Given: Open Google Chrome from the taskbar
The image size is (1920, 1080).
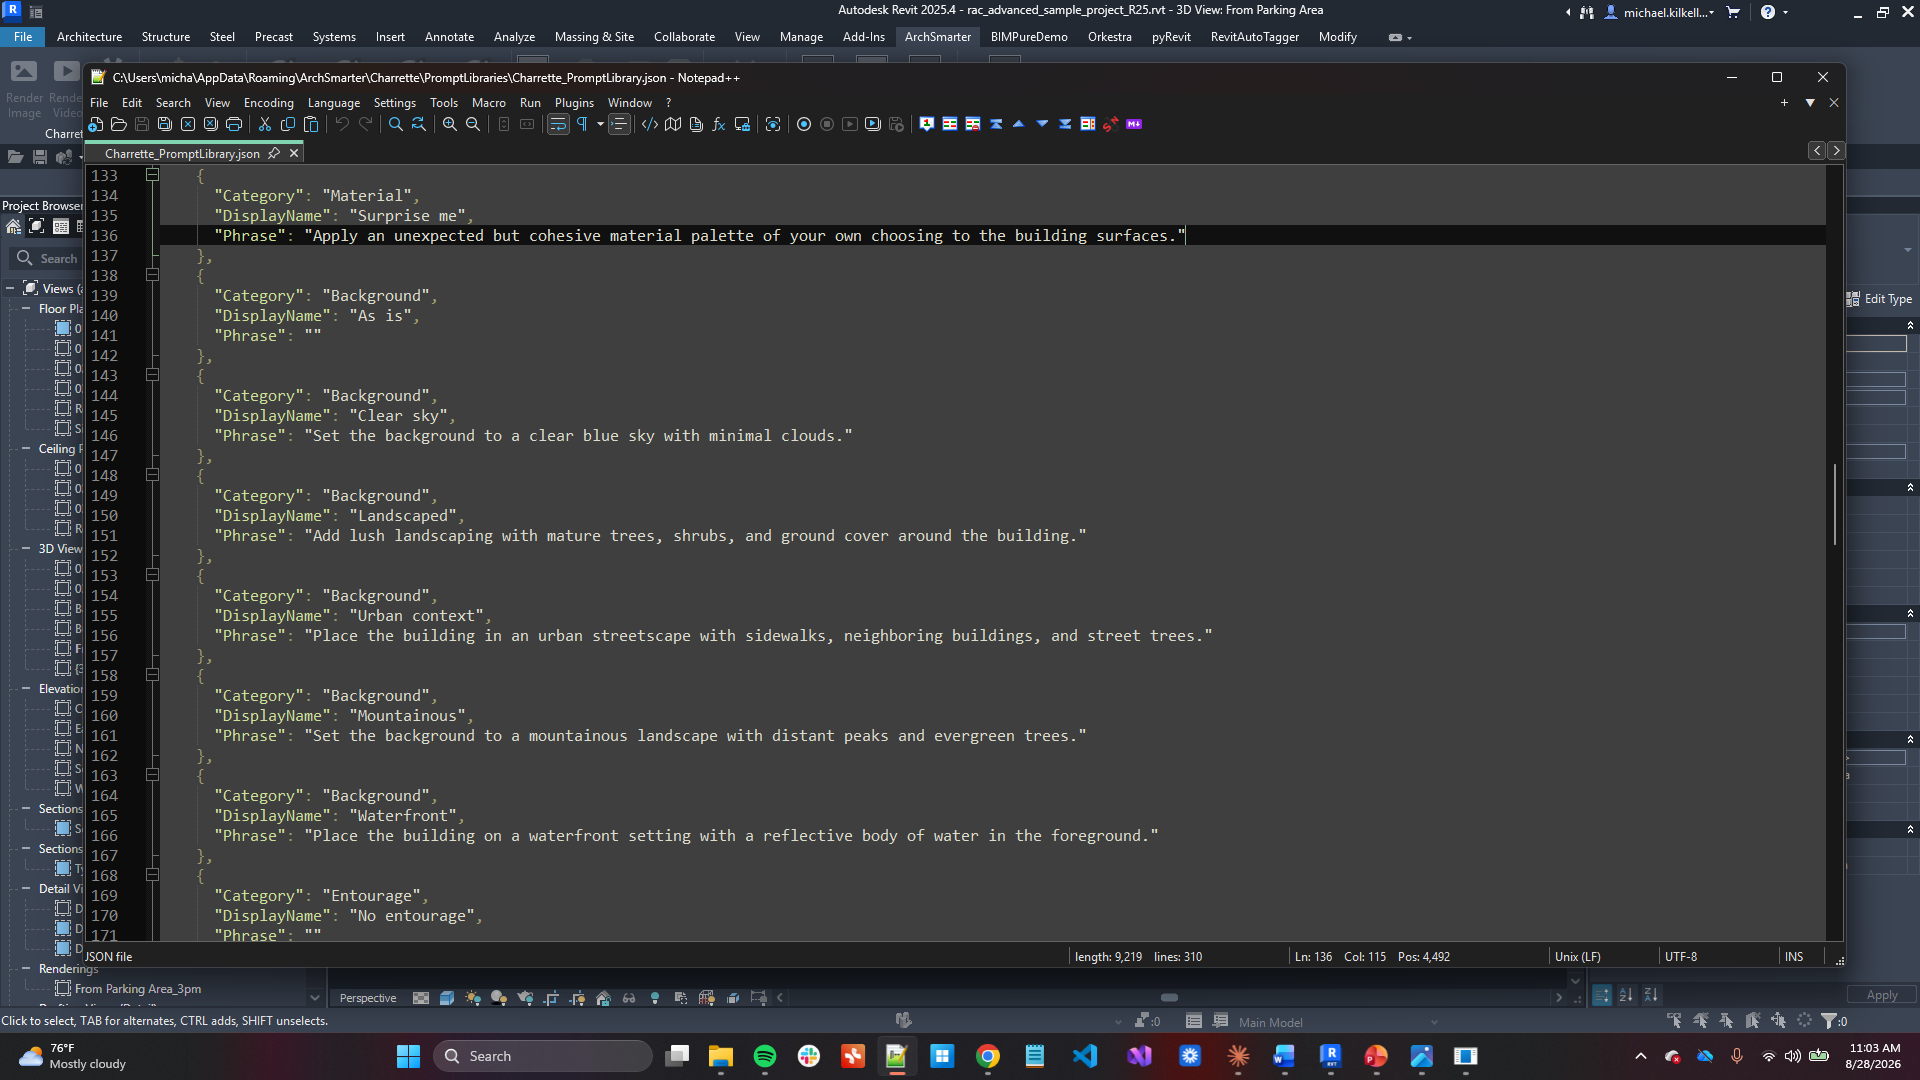Looking at the screenshot, I should click(x=988, y=1056).
